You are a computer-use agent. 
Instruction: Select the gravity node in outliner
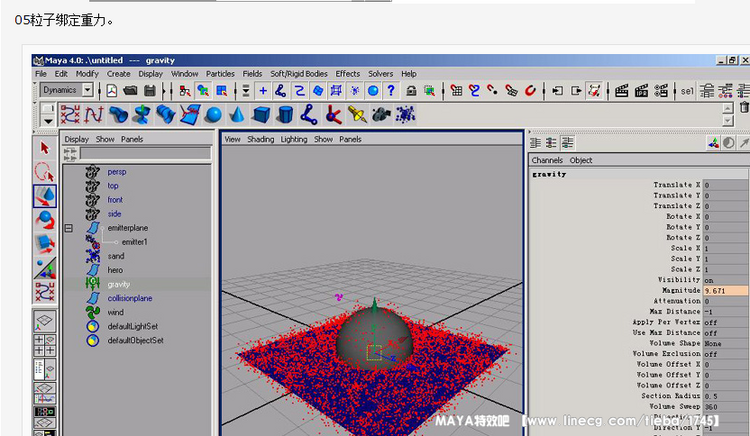point(119,284)
